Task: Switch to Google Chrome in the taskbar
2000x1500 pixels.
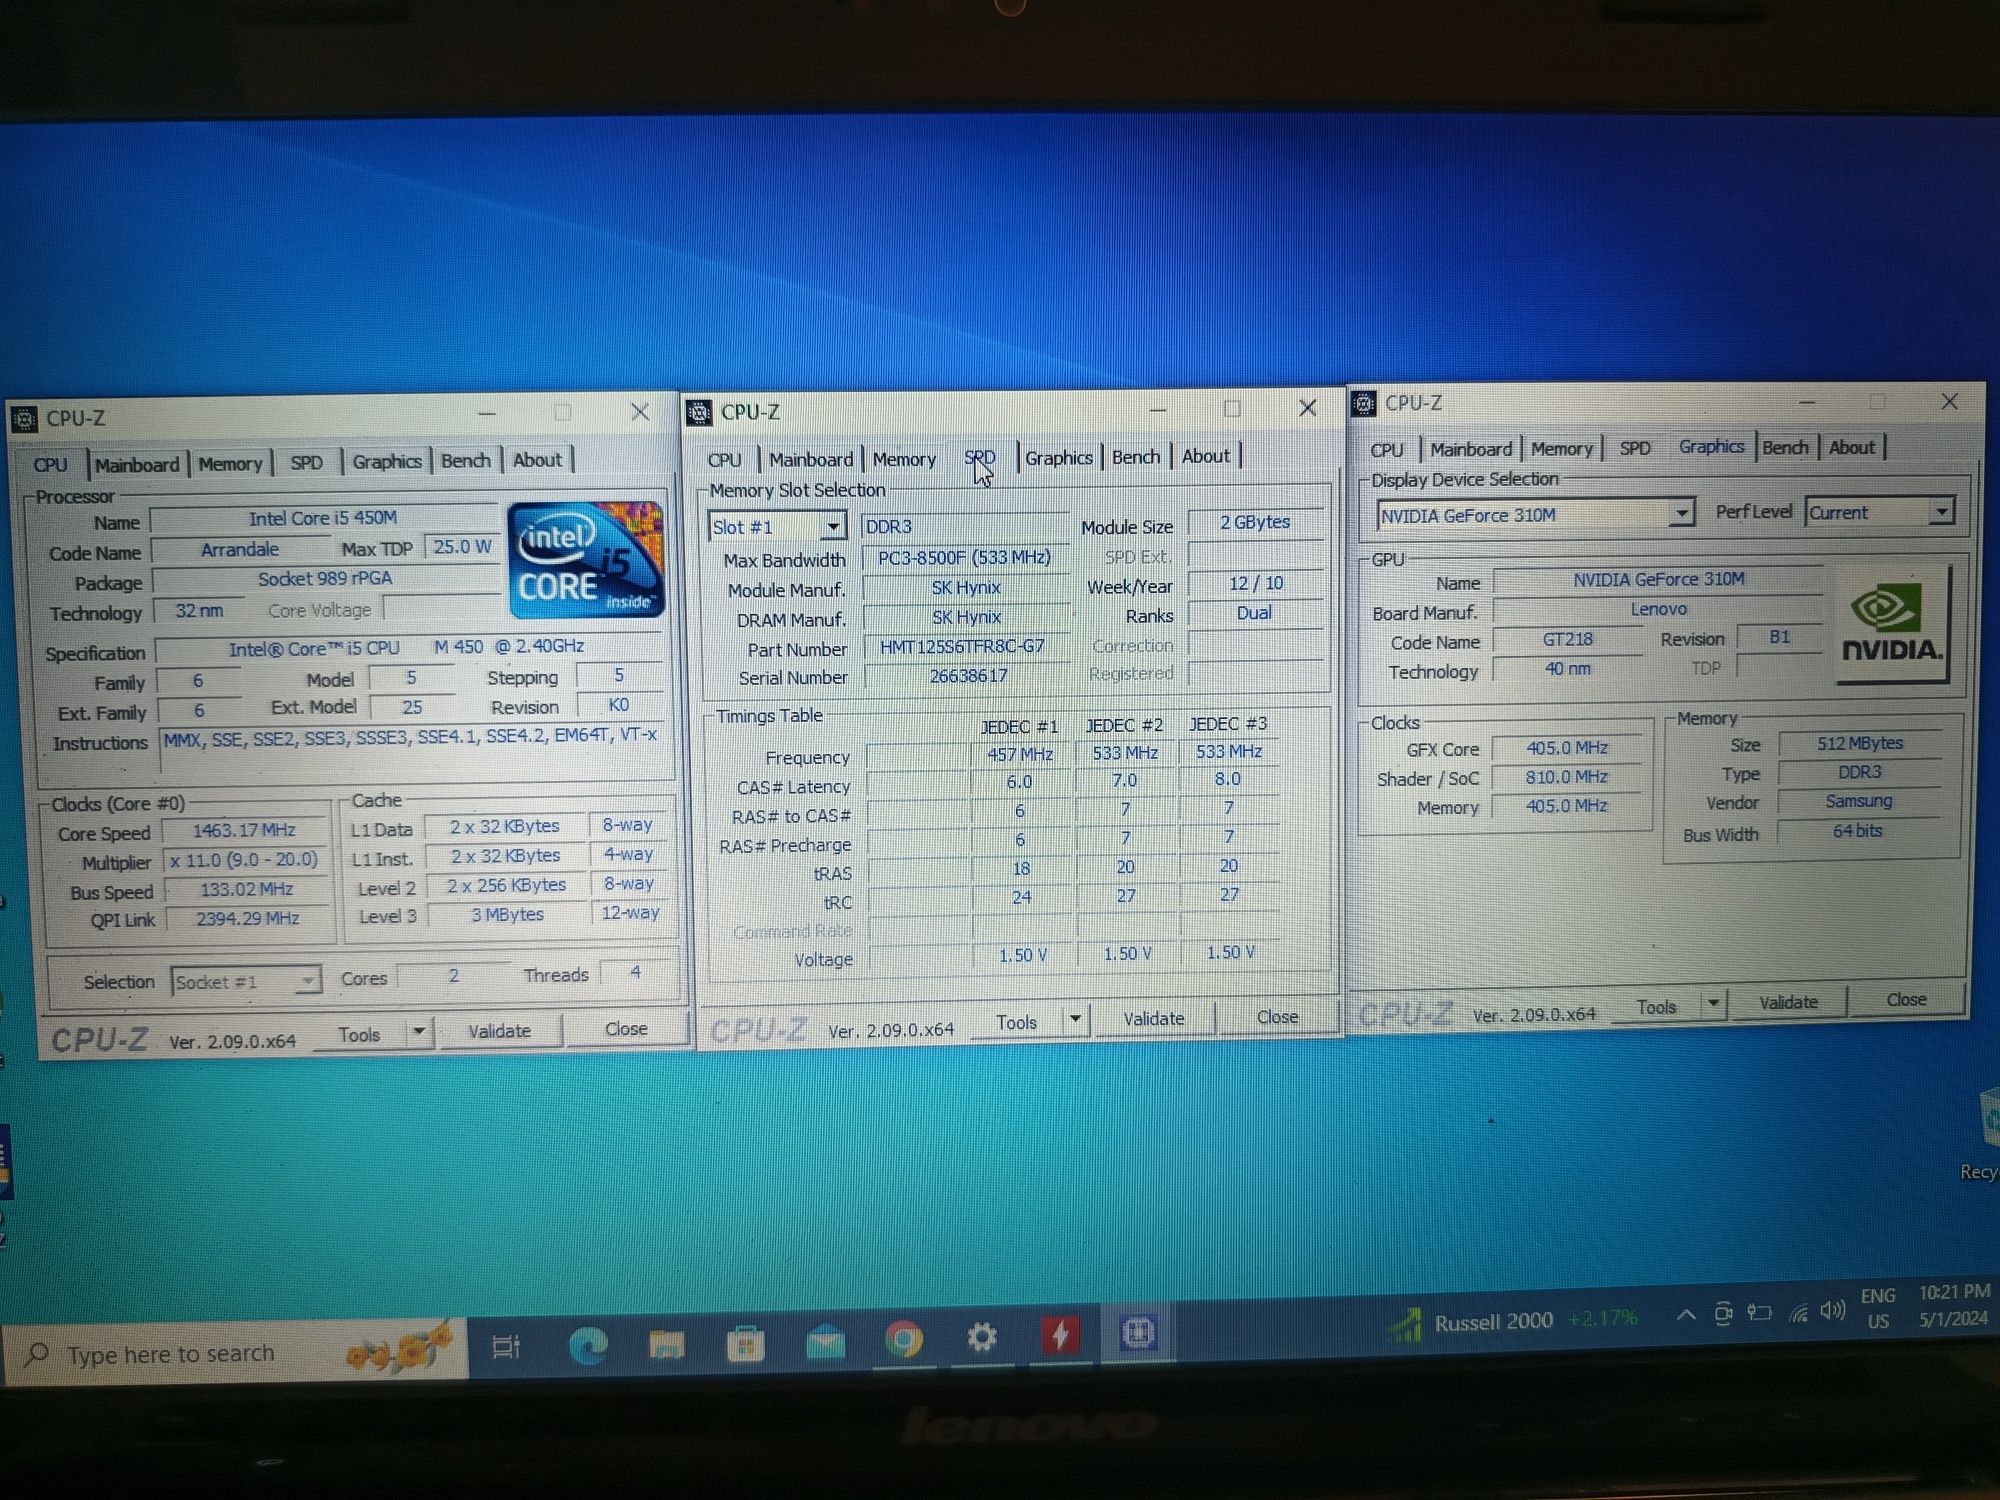Action: (x=904, y=1339)
